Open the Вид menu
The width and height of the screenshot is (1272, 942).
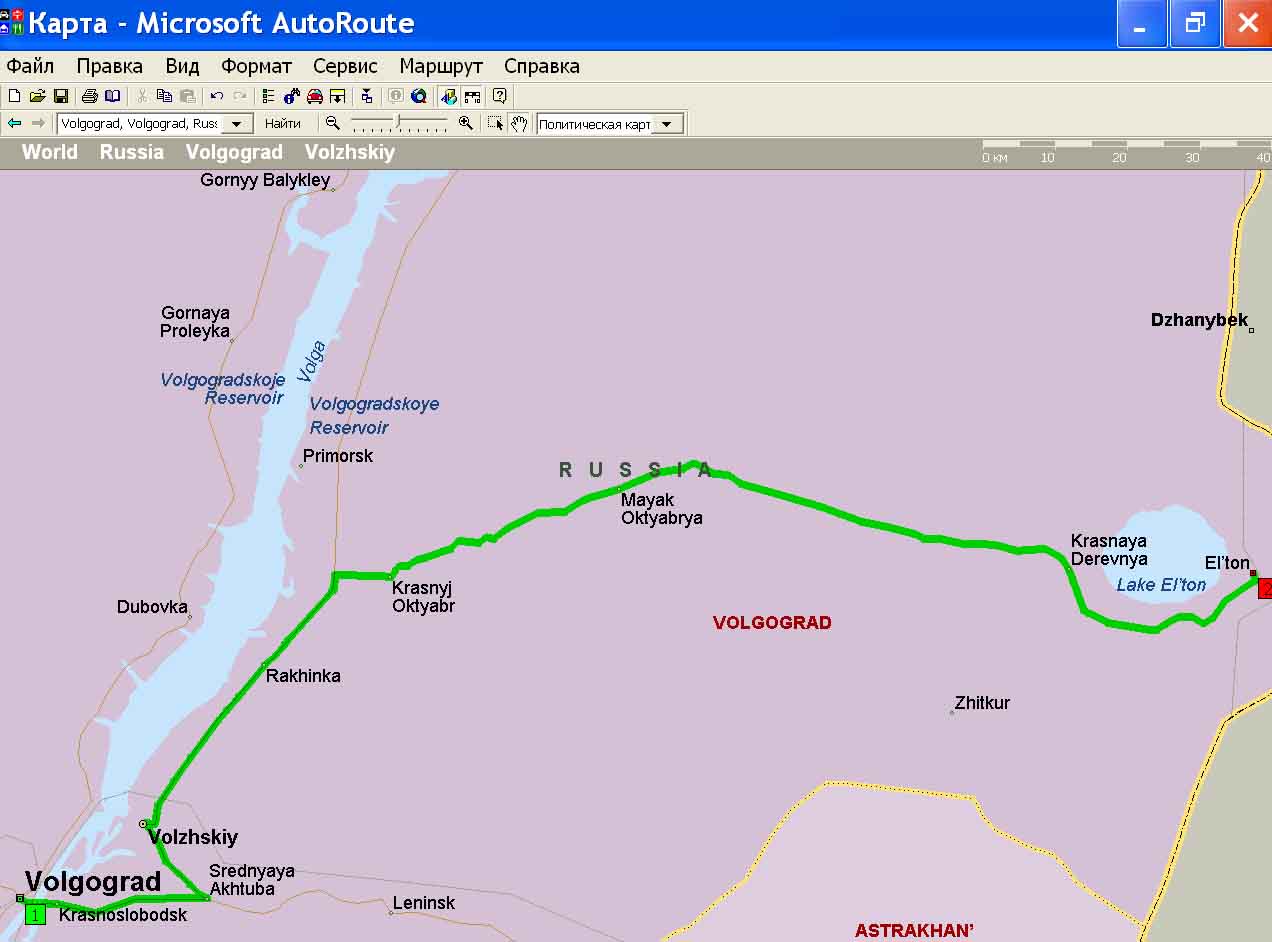point(182,66)
